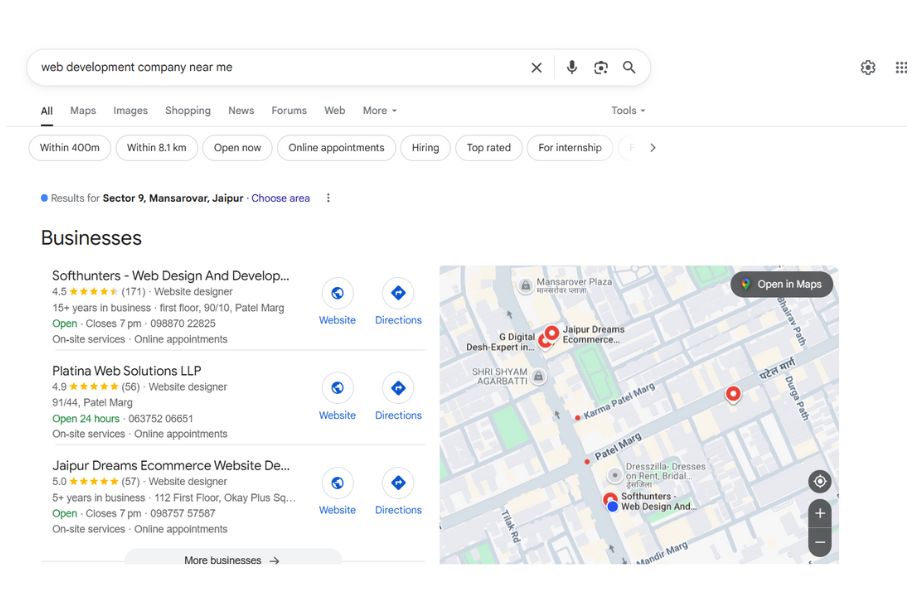The width and height of the screenshot is (913, 600).
Task: Click Softhunters Directions arrow icon
Action: tap(398, 293)
